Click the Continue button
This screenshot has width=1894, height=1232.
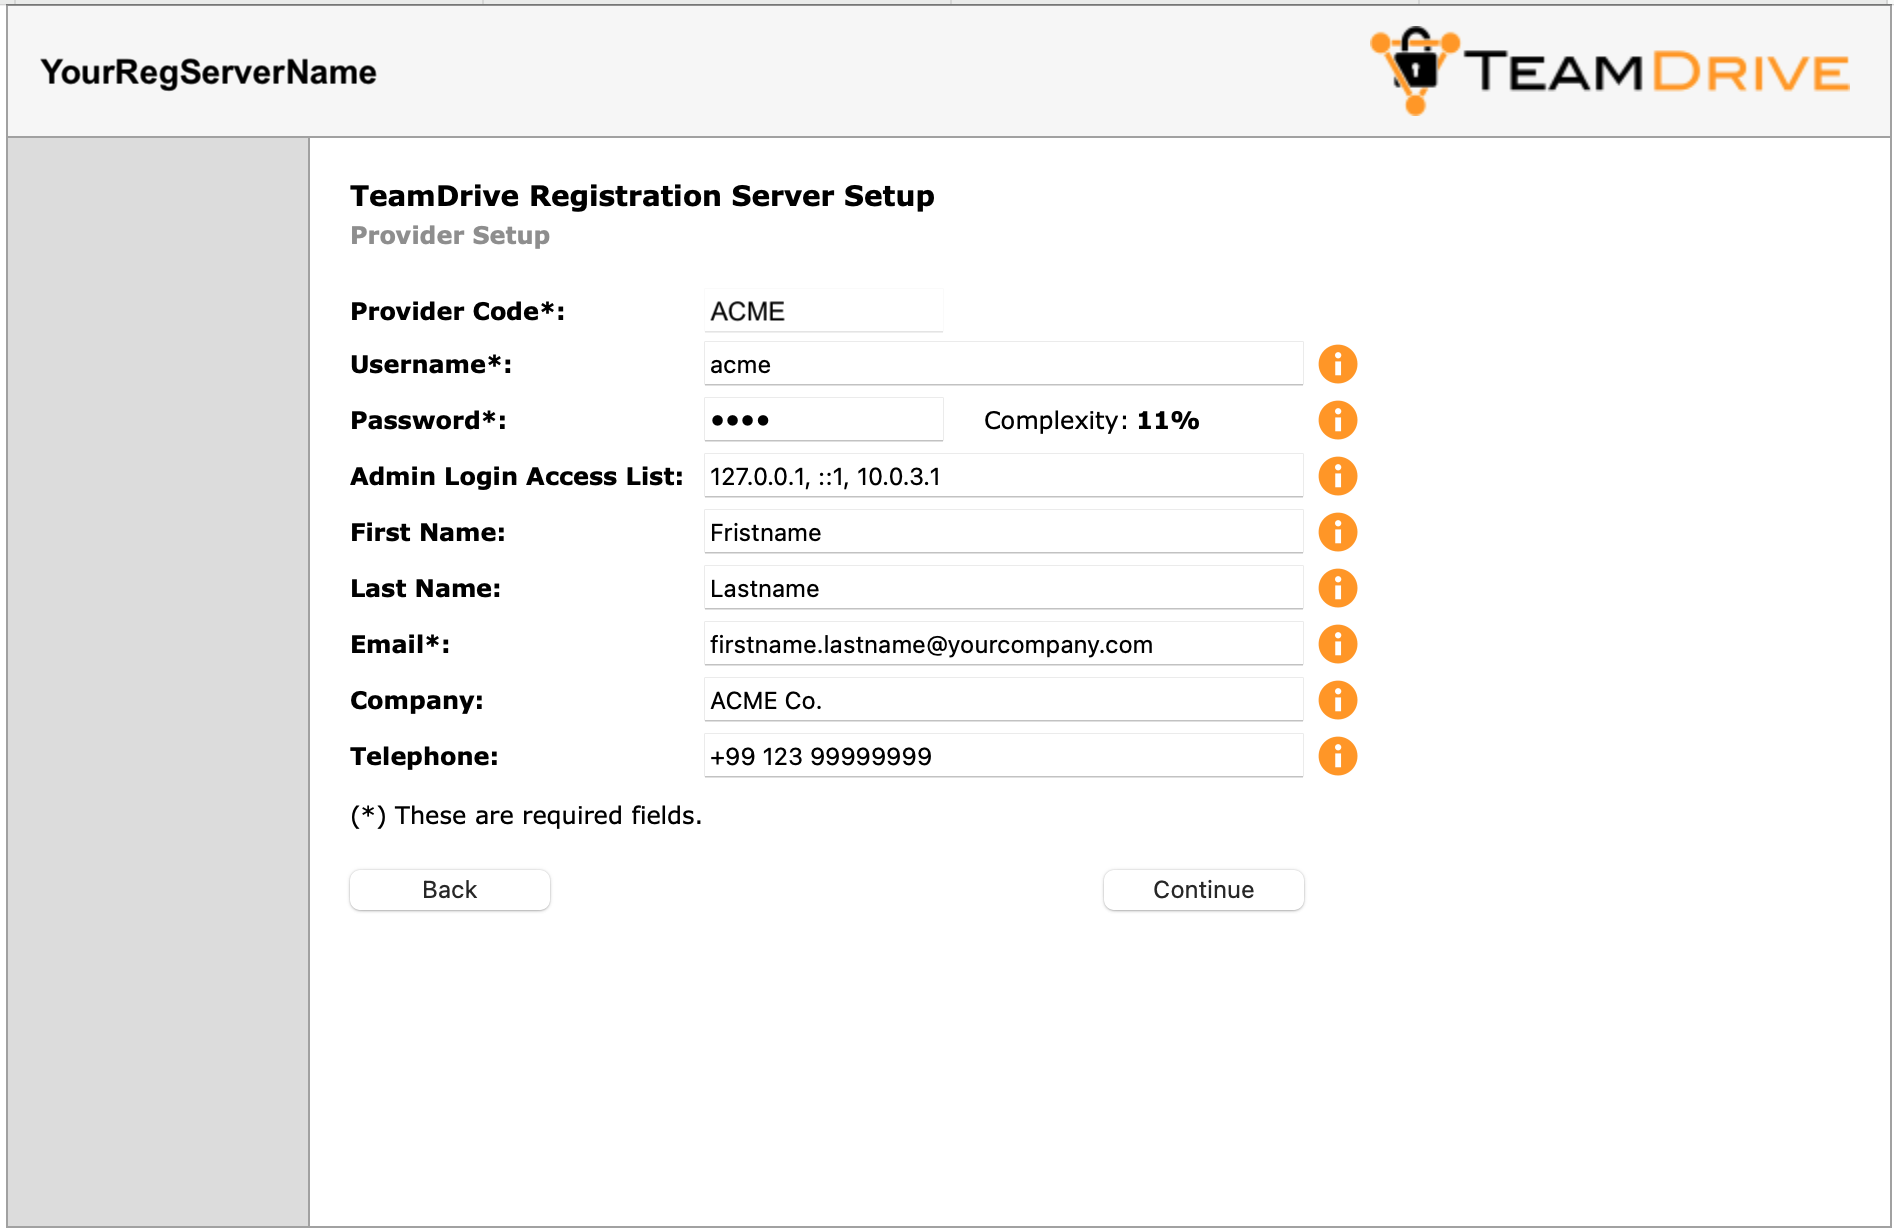click(x=1203, y=889)
